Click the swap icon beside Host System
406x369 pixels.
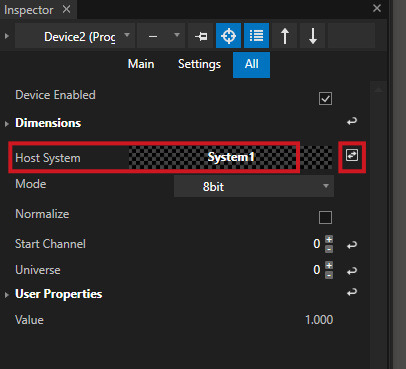[352, 155]
